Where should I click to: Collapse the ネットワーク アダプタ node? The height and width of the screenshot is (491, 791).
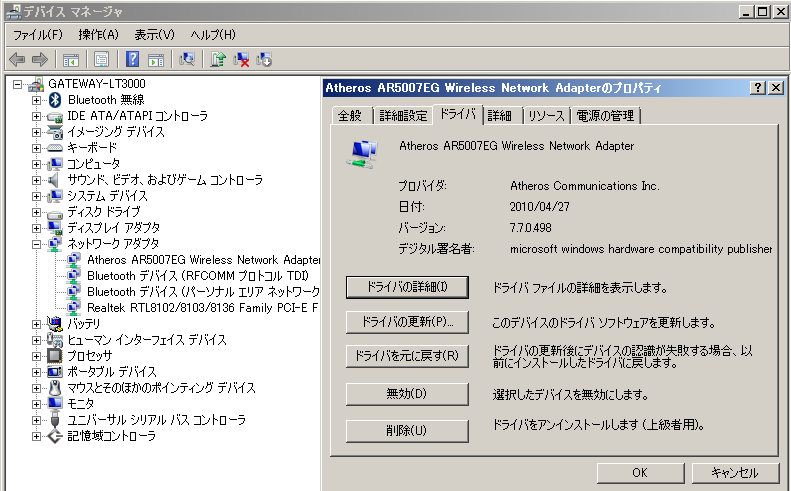(x=36, y=244)
